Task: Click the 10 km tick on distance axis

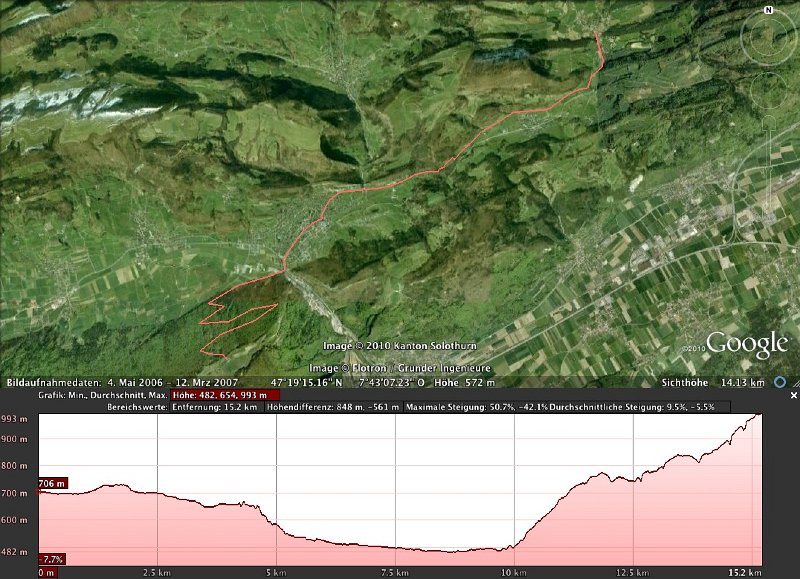Action: (513, 573)
